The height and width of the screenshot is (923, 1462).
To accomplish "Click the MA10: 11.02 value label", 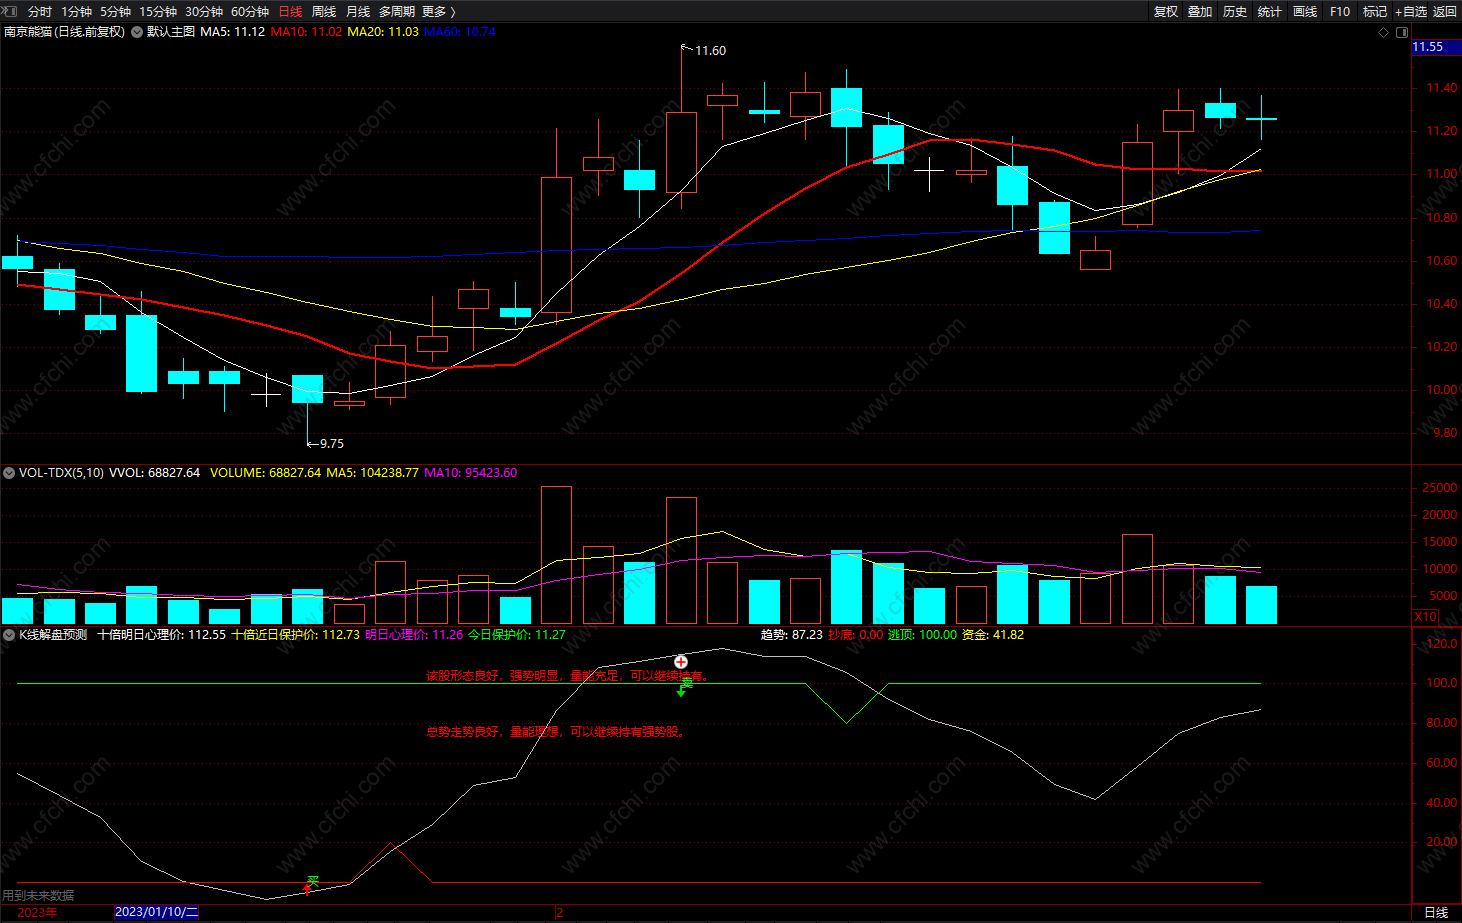I will [306, 32].
